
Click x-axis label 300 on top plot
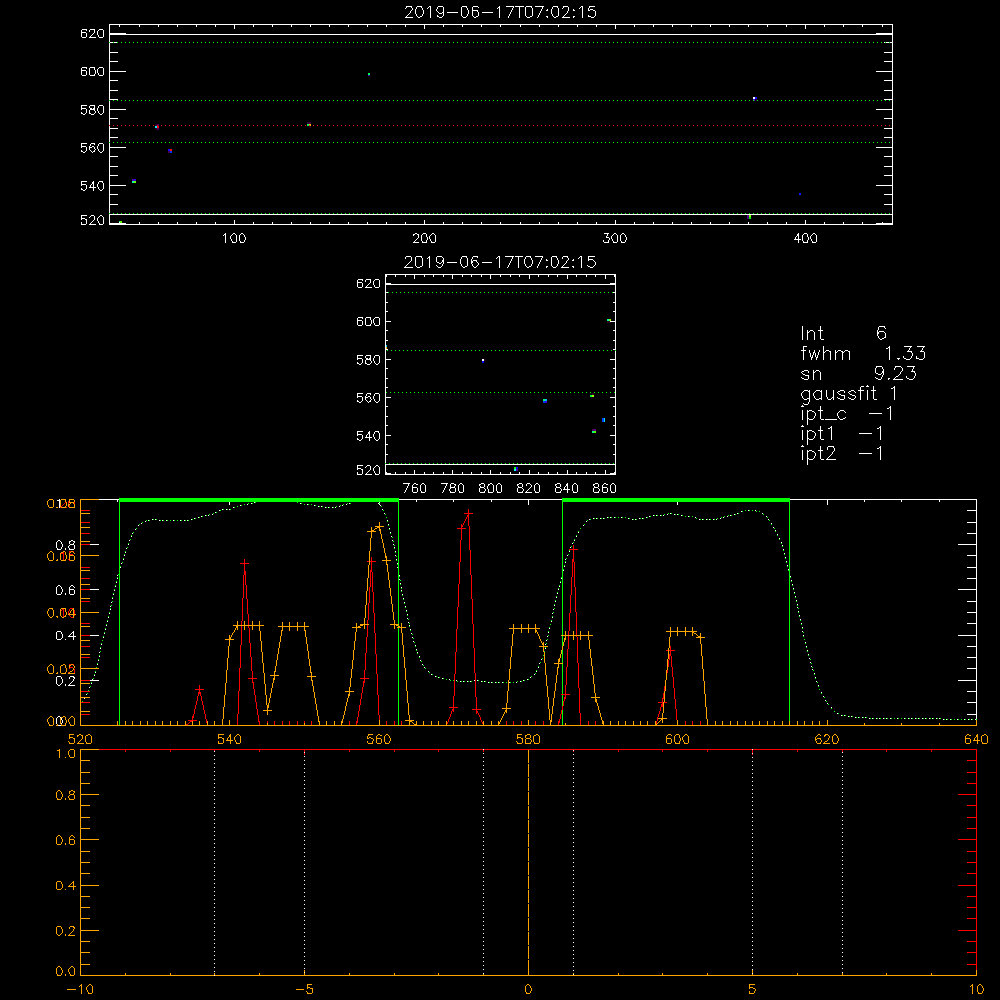coord(615,239)
